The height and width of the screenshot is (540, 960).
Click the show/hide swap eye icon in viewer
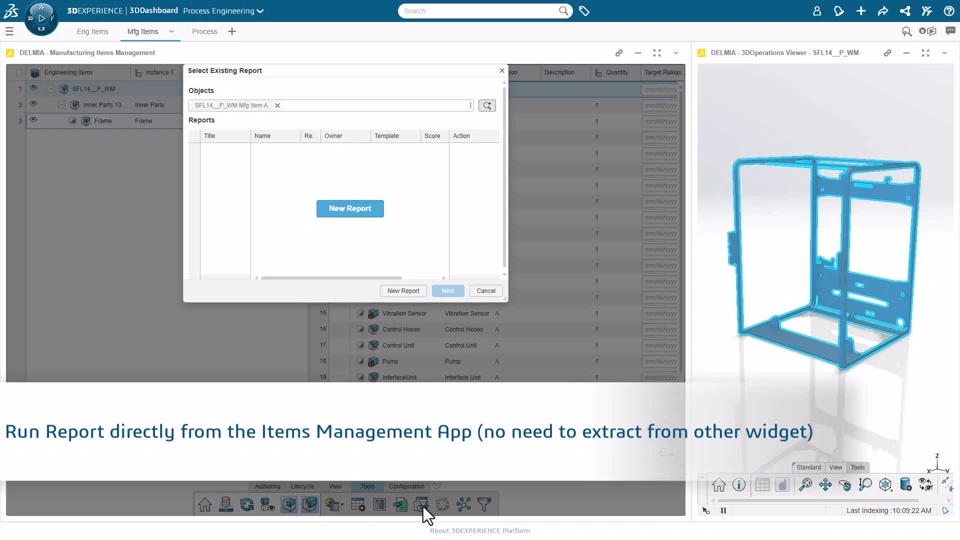point(926,485)
